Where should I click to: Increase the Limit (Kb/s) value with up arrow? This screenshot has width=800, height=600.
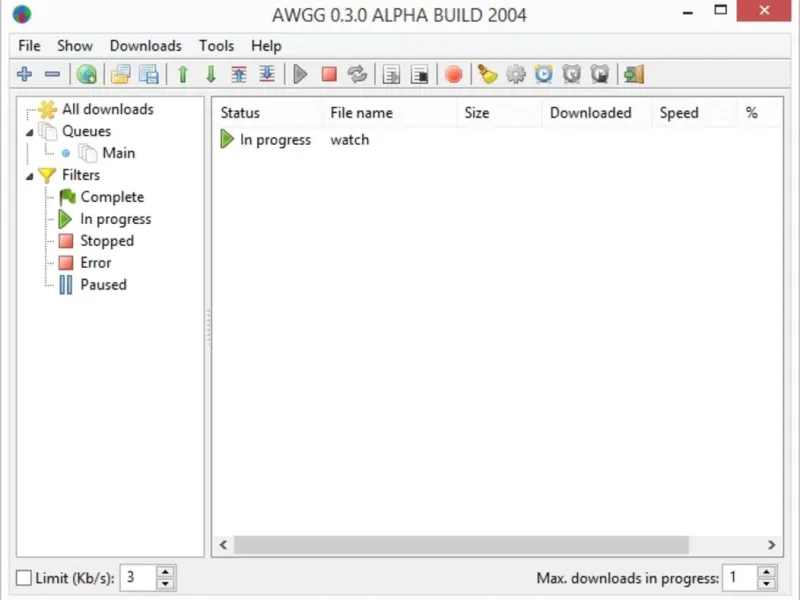[165, 571]
